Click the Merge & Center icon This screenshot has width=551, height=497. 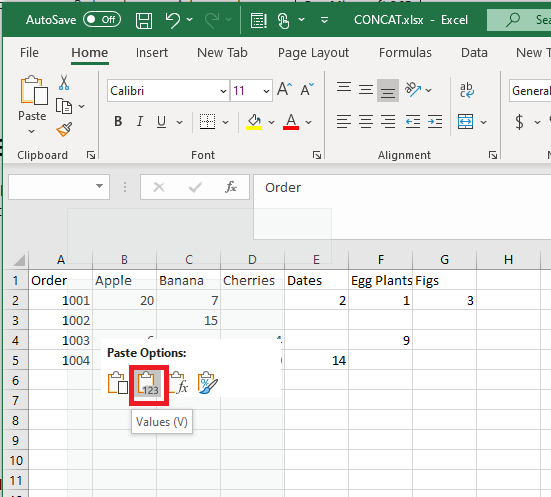(x=466, y=122)
